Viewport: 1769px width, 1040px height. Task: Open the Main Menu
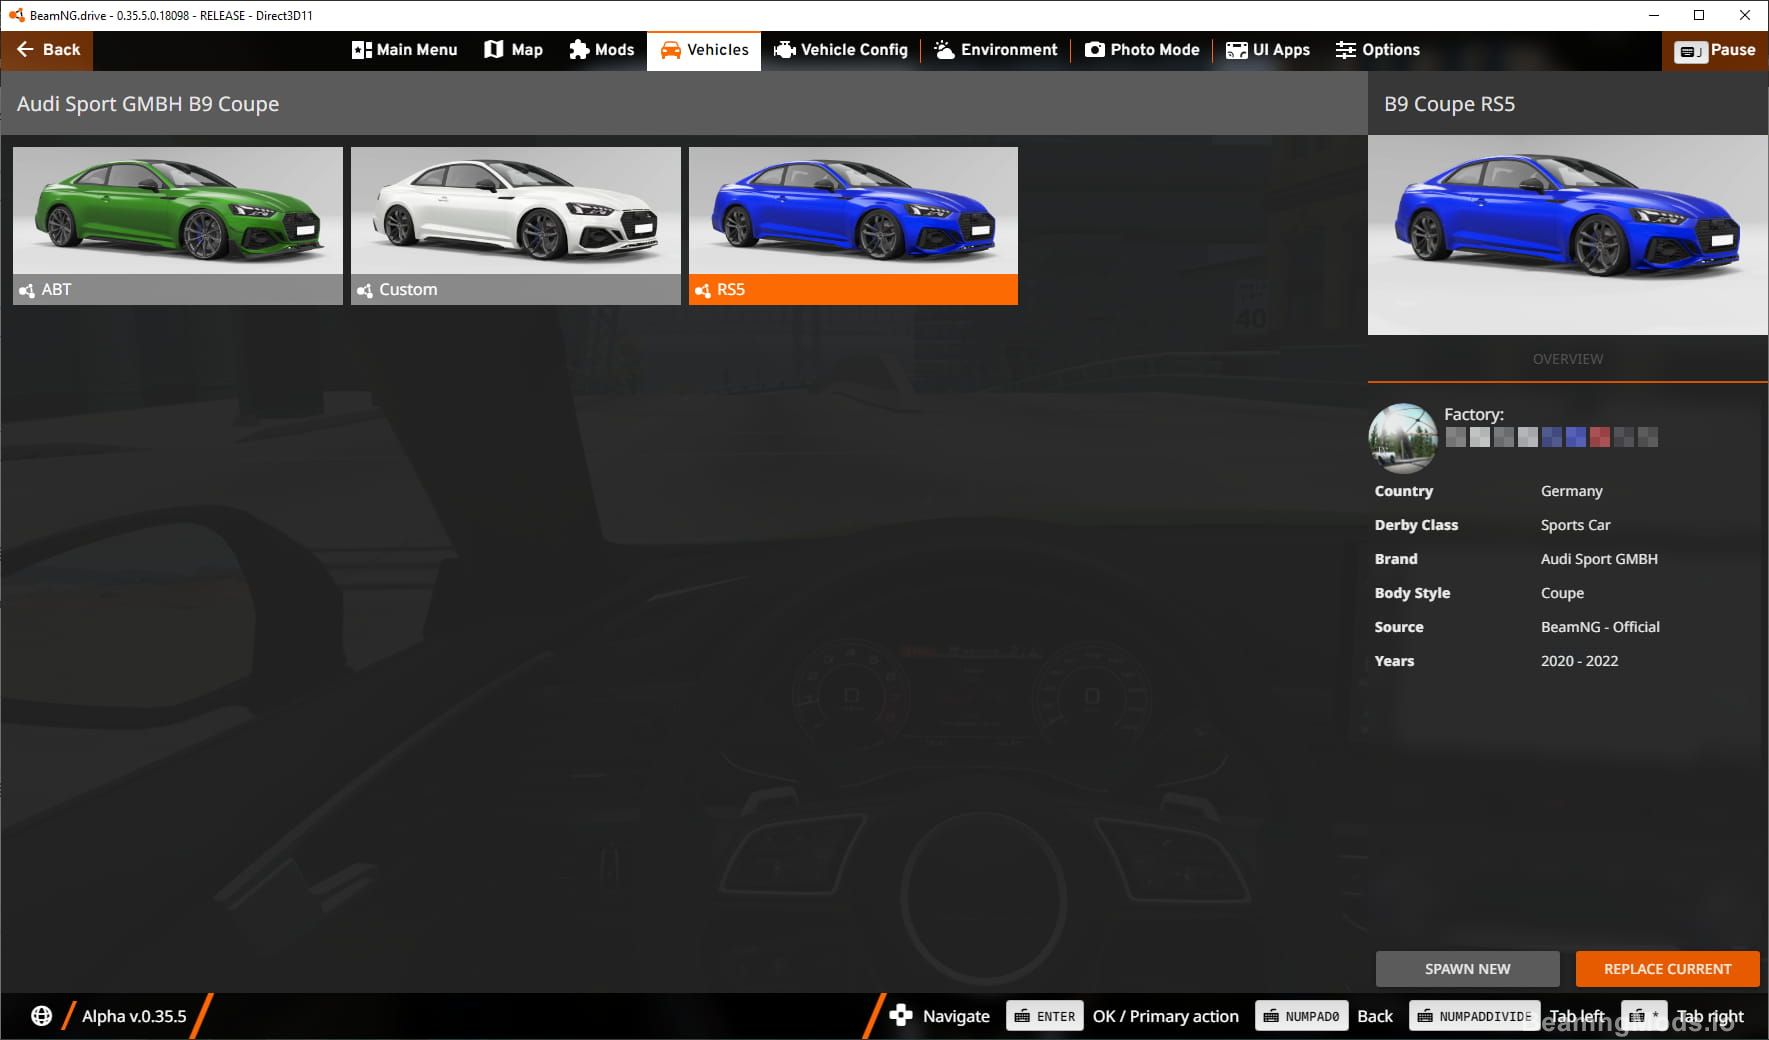[404, 50]
